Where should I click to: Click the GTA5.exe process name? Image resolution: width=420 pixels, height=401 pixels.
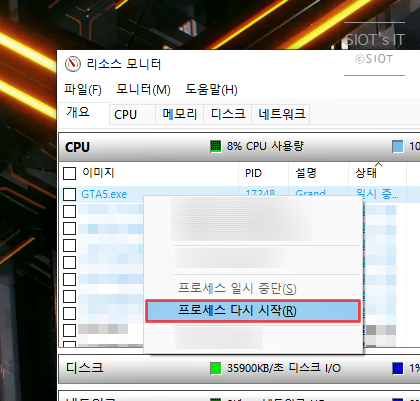click(104, 194)
